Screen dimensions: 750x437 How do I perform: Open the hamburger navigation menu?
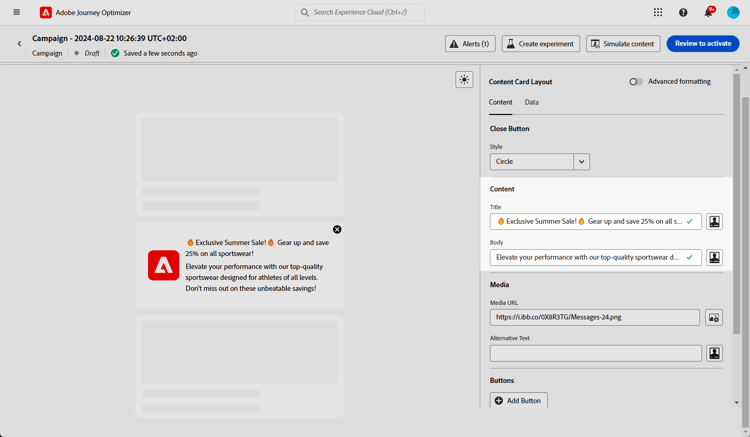pos(17,12)
